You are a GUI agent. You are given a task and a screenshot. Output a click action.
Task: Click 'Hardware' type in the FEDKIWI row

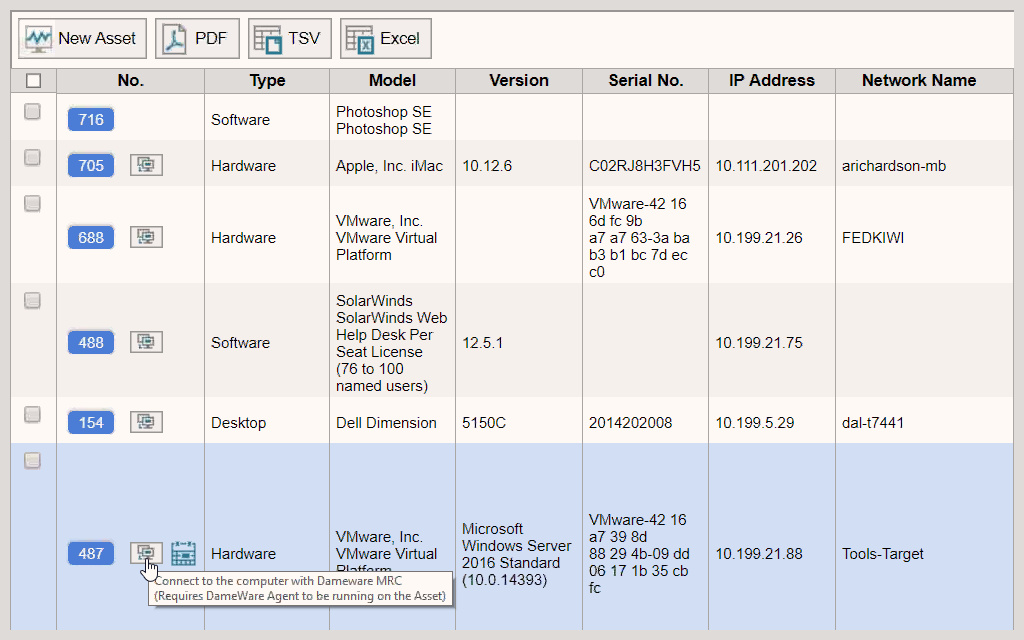coord(243,238)
